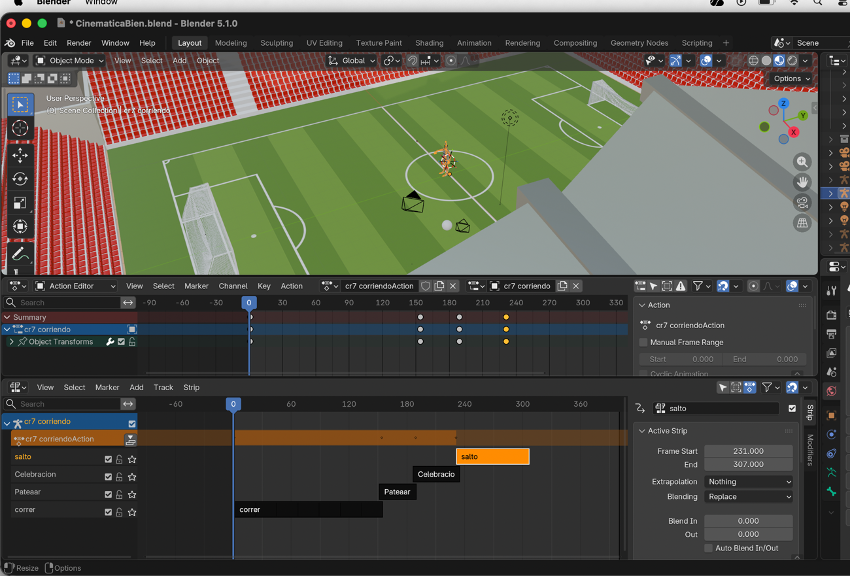This screenshot has height=576, width=850.
Task: Activate the Rotate tool
Action: [x=20, y=179]
